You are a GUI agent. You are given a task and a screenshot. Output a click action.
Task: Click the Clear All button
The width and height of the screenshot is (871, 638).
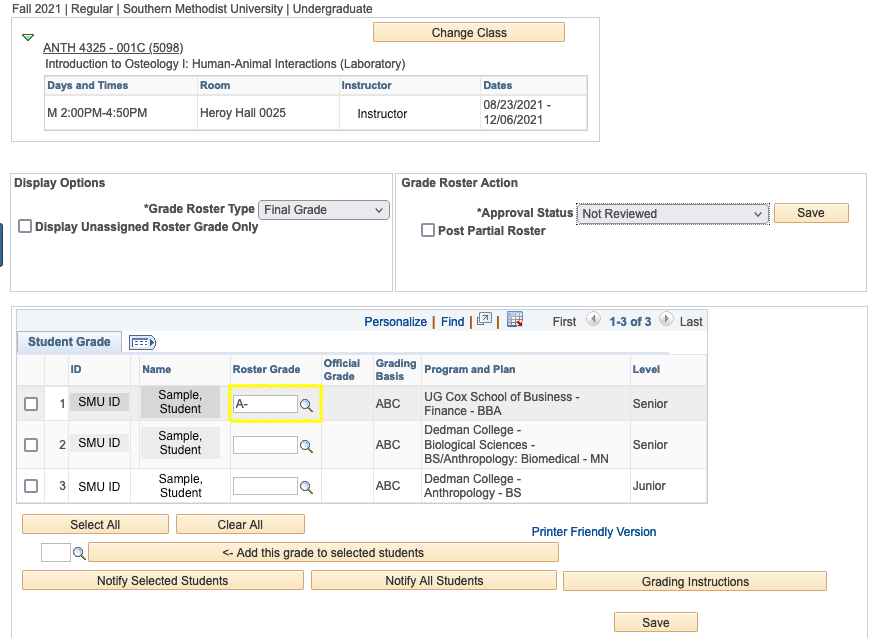[240, 524]
